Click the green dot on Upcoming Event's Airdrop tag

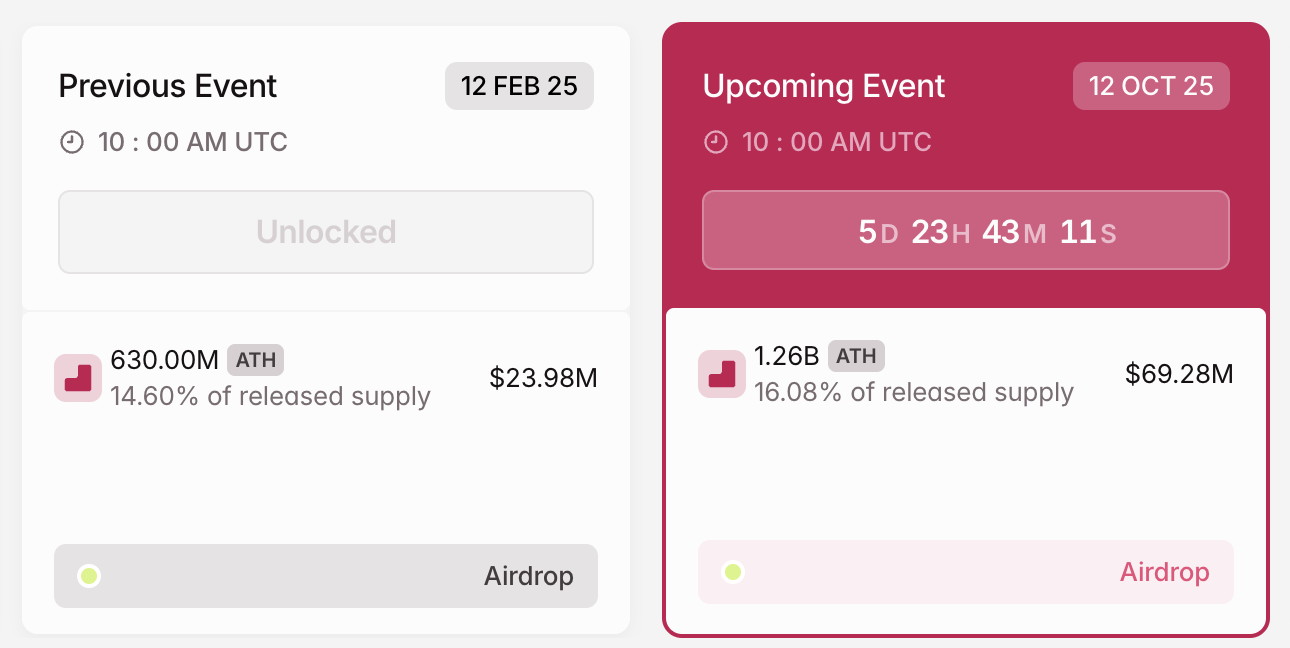[733, 572]
